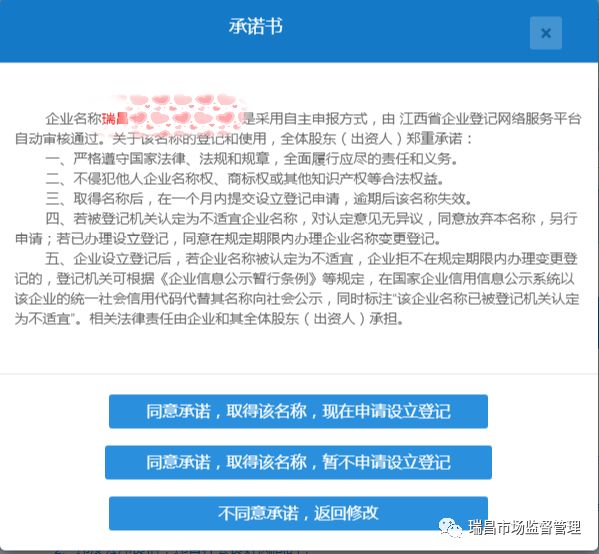
Task: Click 同意承诺,取得该名称,现在申请设立登记 button
Action: click(x=298, y=411)
